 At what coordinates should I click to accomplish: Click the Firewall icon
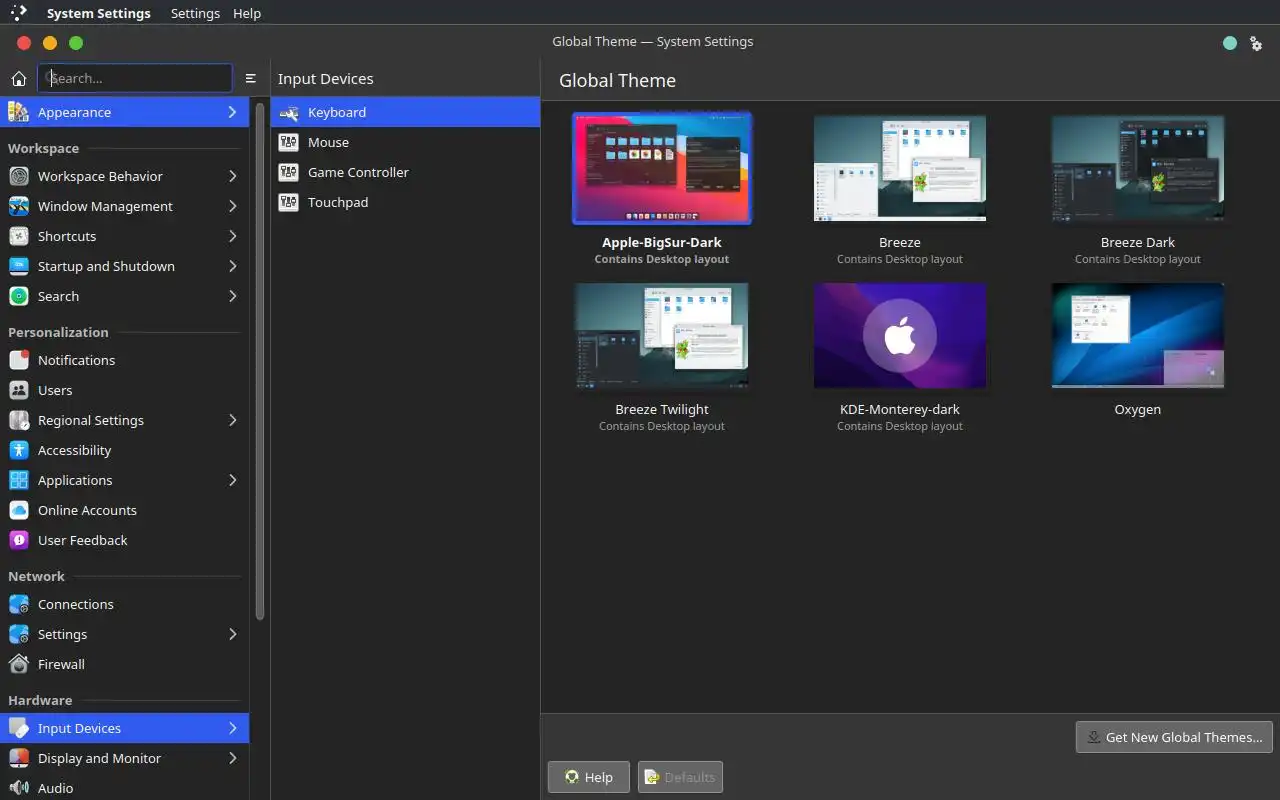[18, 664]
